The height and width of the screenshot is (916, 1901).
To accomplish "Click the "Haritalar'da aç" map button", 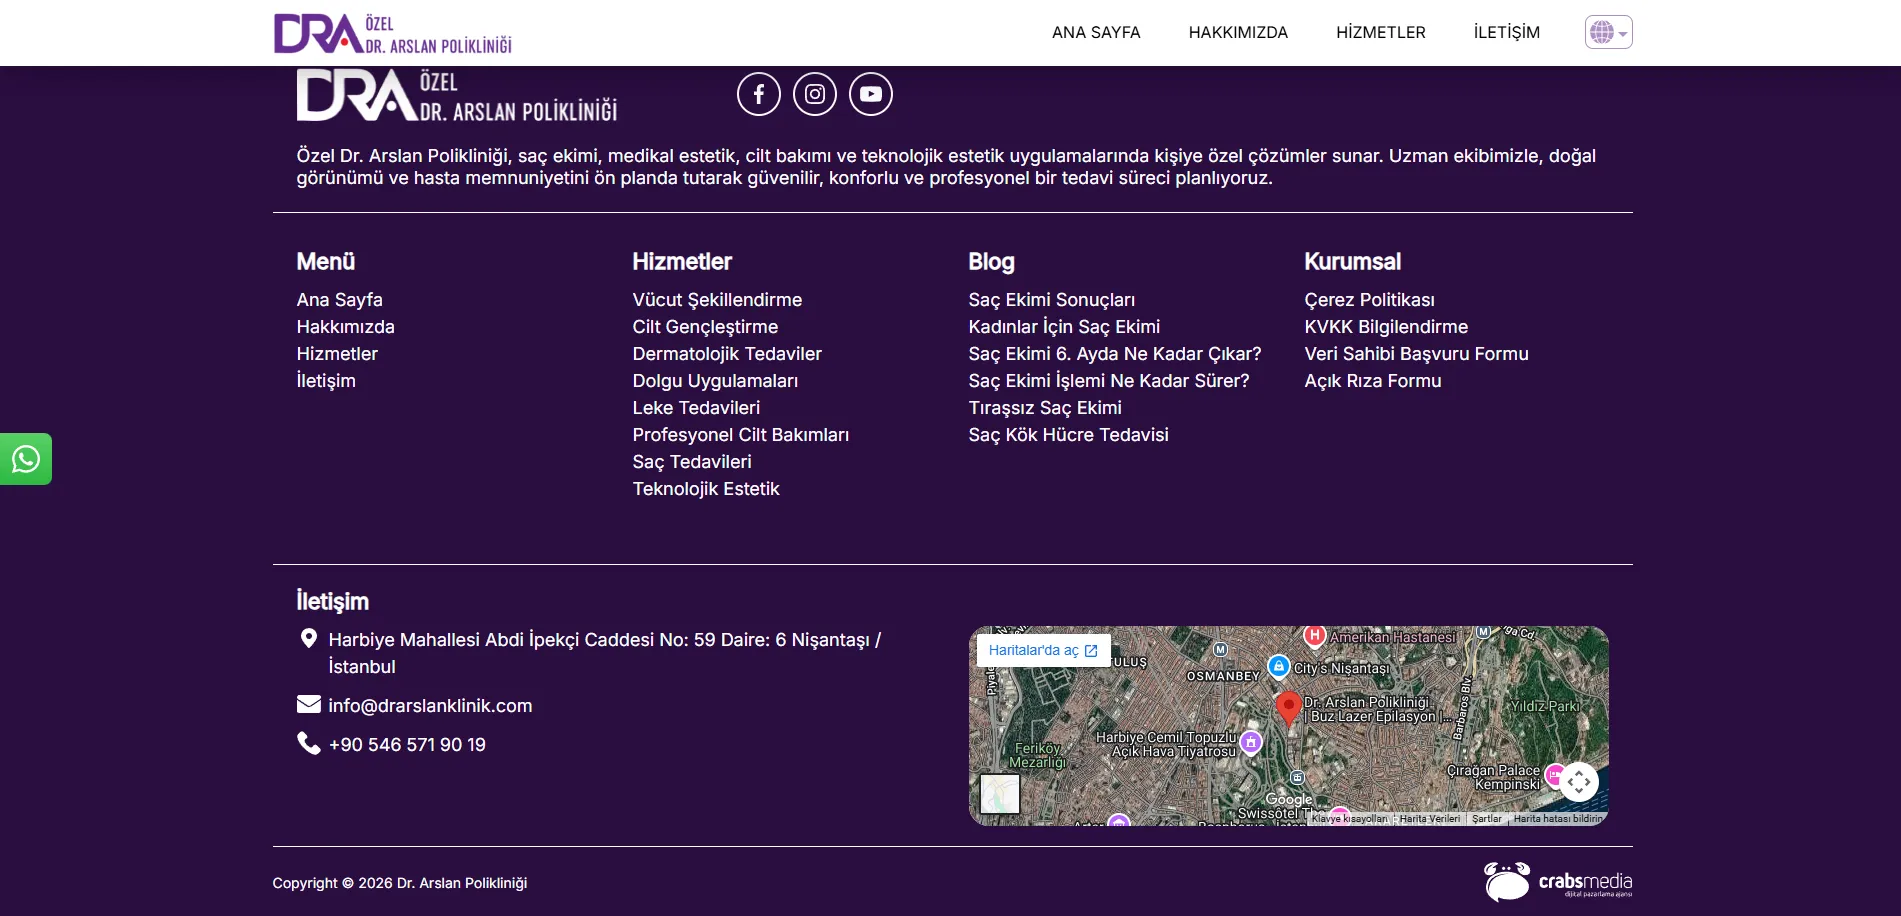I will (x=1043, y=650).
